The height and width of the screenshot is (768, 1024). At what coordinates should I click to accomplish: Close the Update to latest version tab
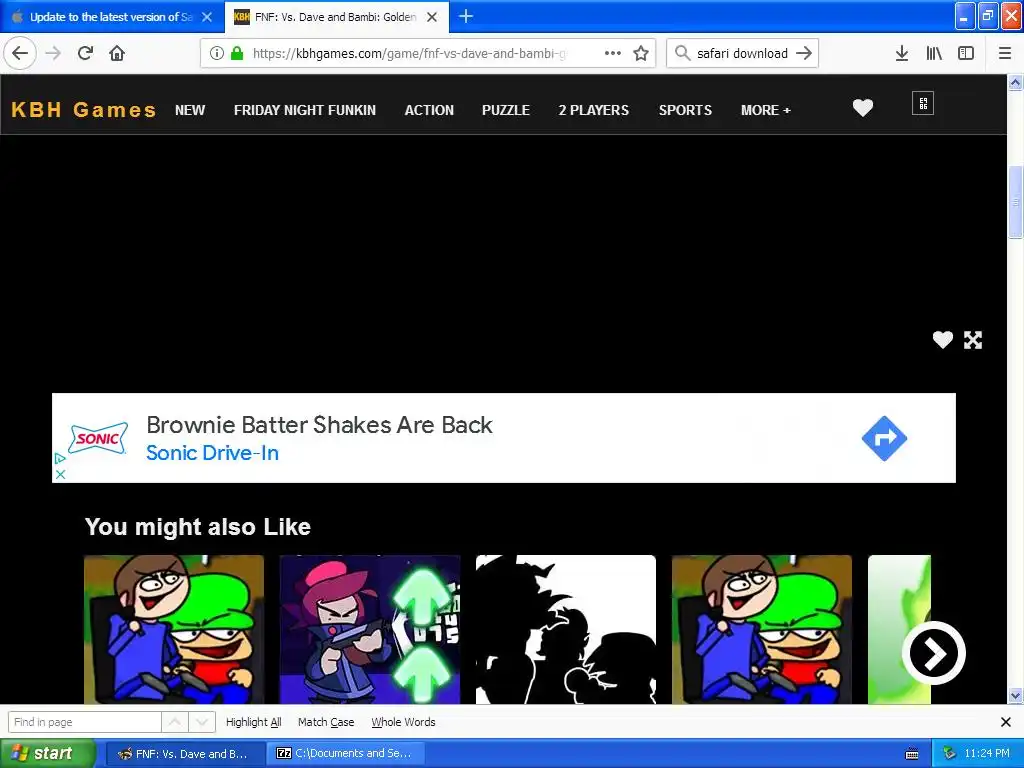tap(207, 17)
